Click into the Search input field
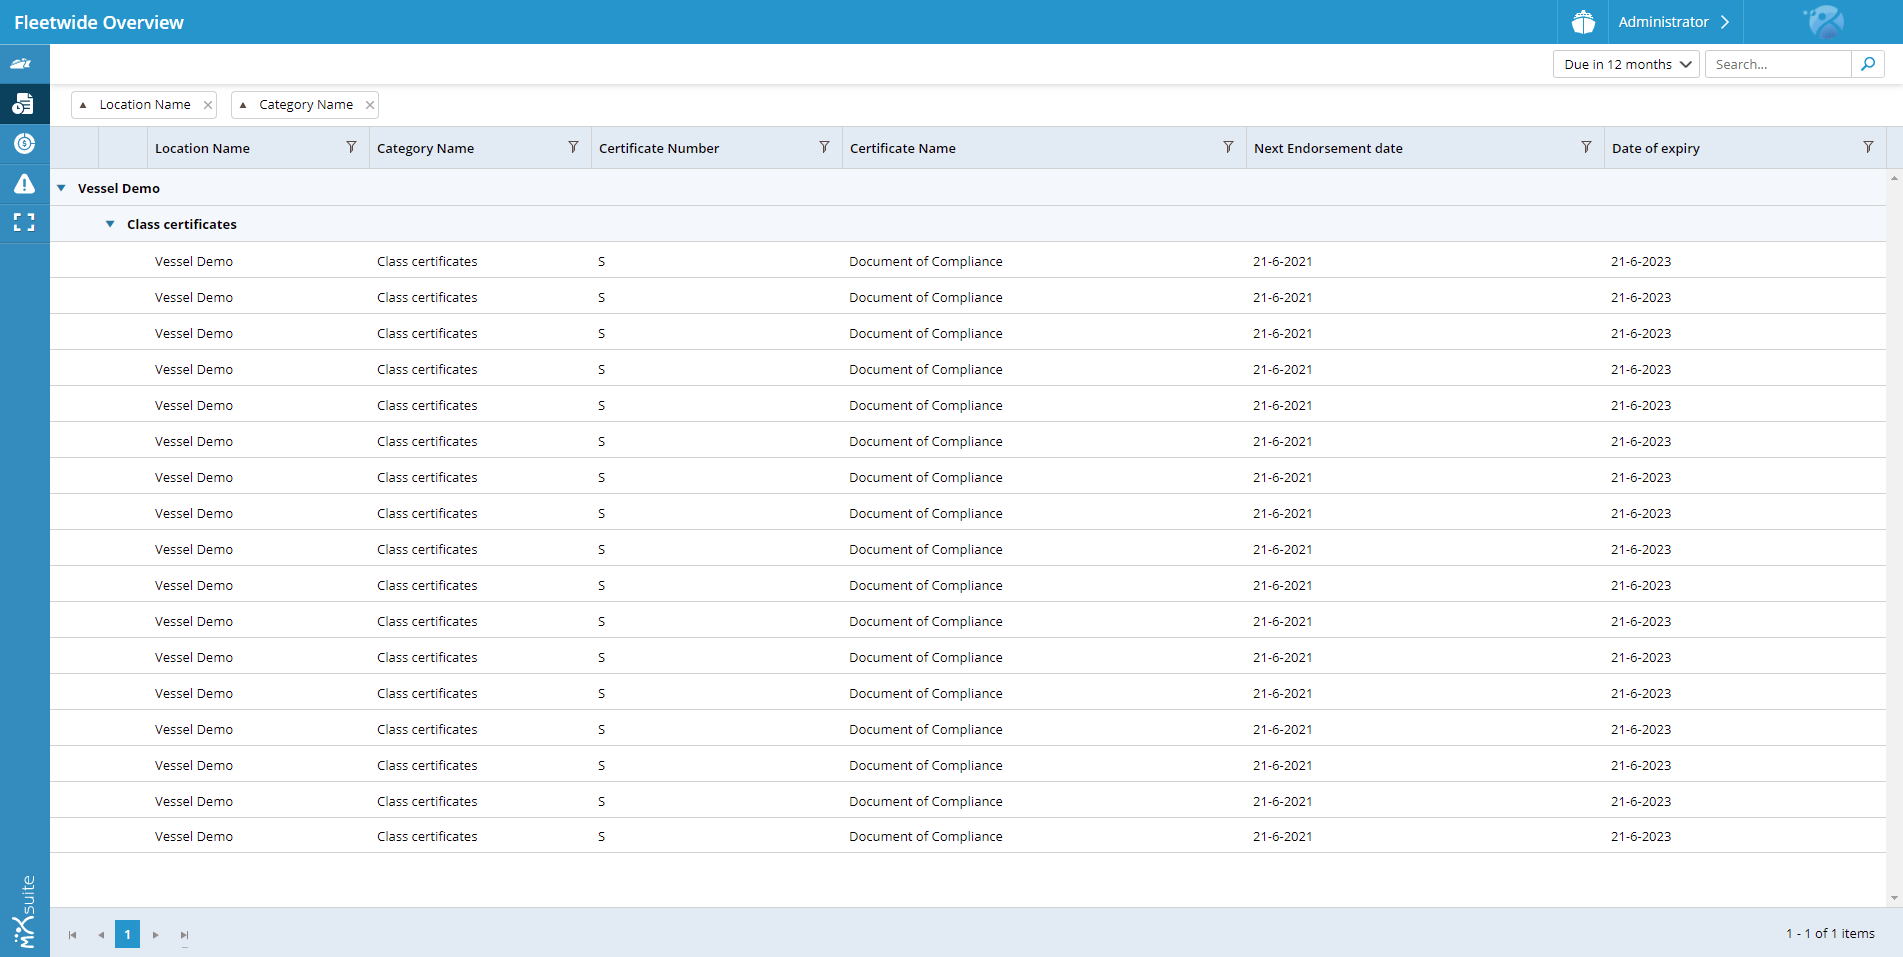Image resolution: width=1903 pixels, height=957 pixels. click(1777, 64)
